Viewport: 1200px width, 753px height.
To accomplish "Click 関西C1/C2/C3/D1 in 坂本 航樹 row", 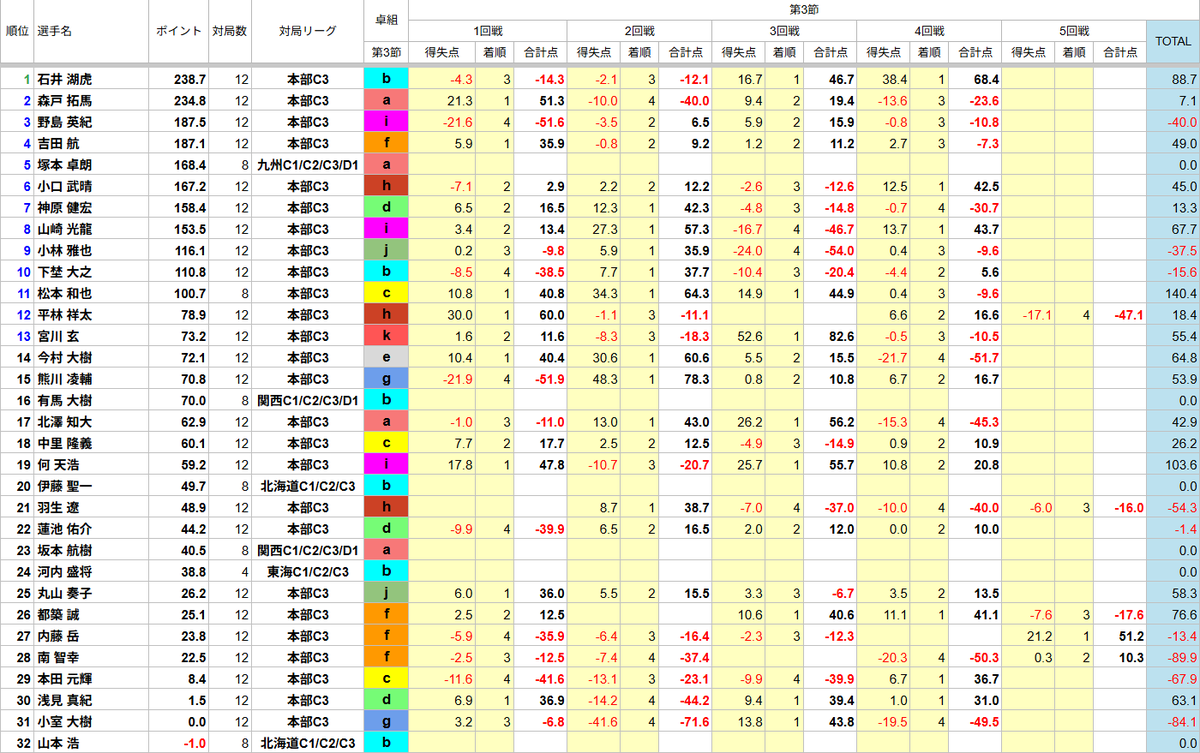I will click(306, 551).
